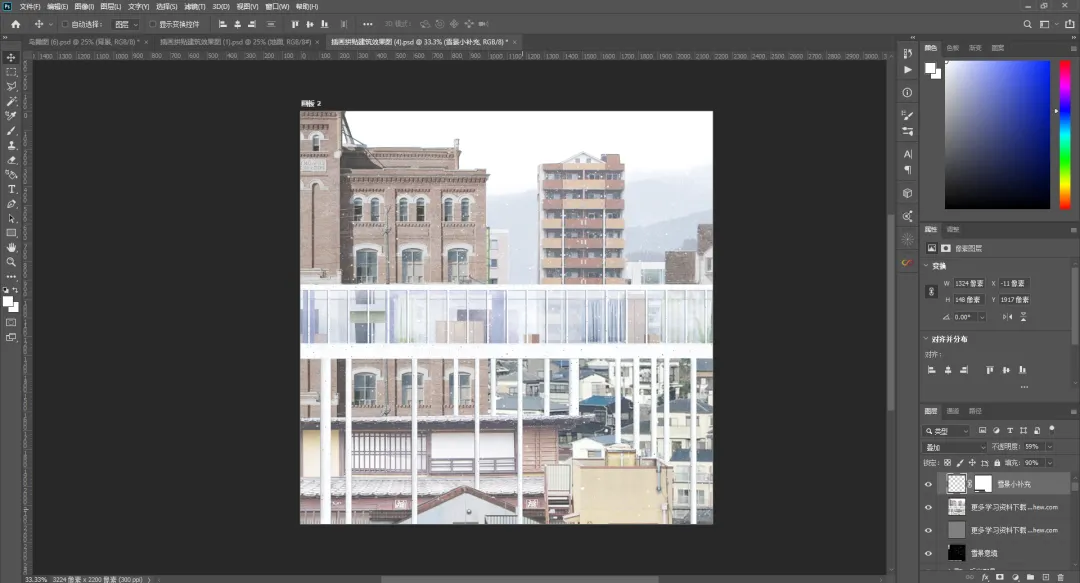Image resolution: width=1080 pixels, height=583 pixels.
Task: Click the hue slider in the color picker
Action: point(1065,135)
